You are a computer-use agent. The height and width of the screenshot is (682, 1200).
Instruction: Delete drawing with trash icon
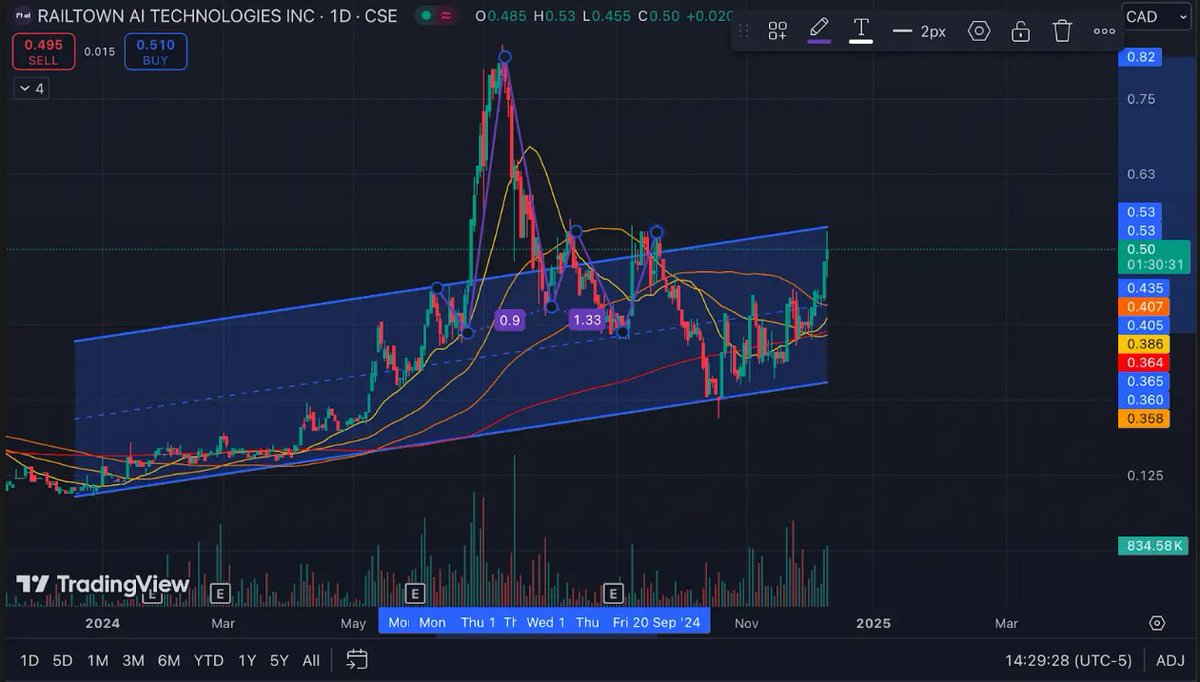pos(1062,31)
